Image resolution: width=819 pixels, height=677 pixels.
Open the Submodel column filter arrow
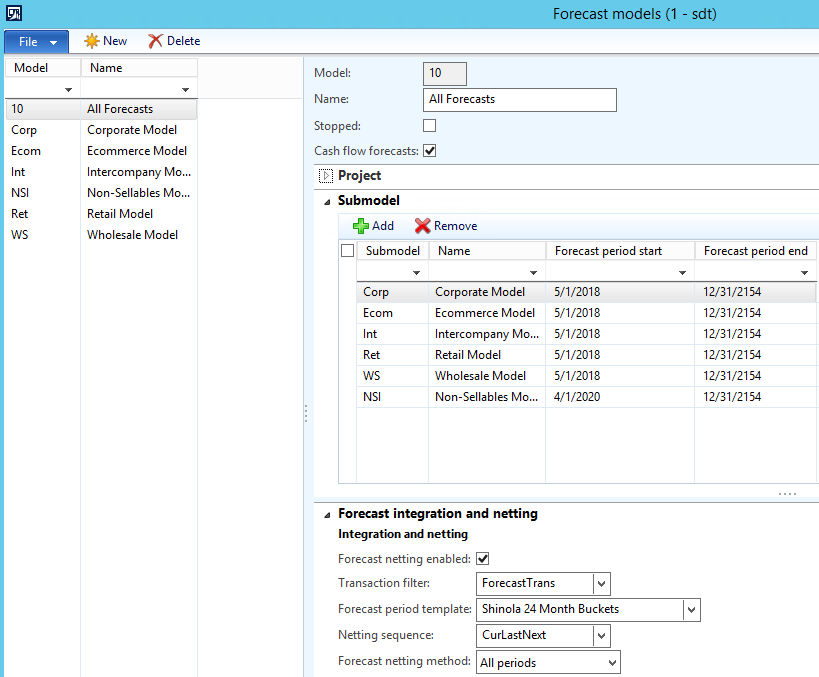point(416,272)
